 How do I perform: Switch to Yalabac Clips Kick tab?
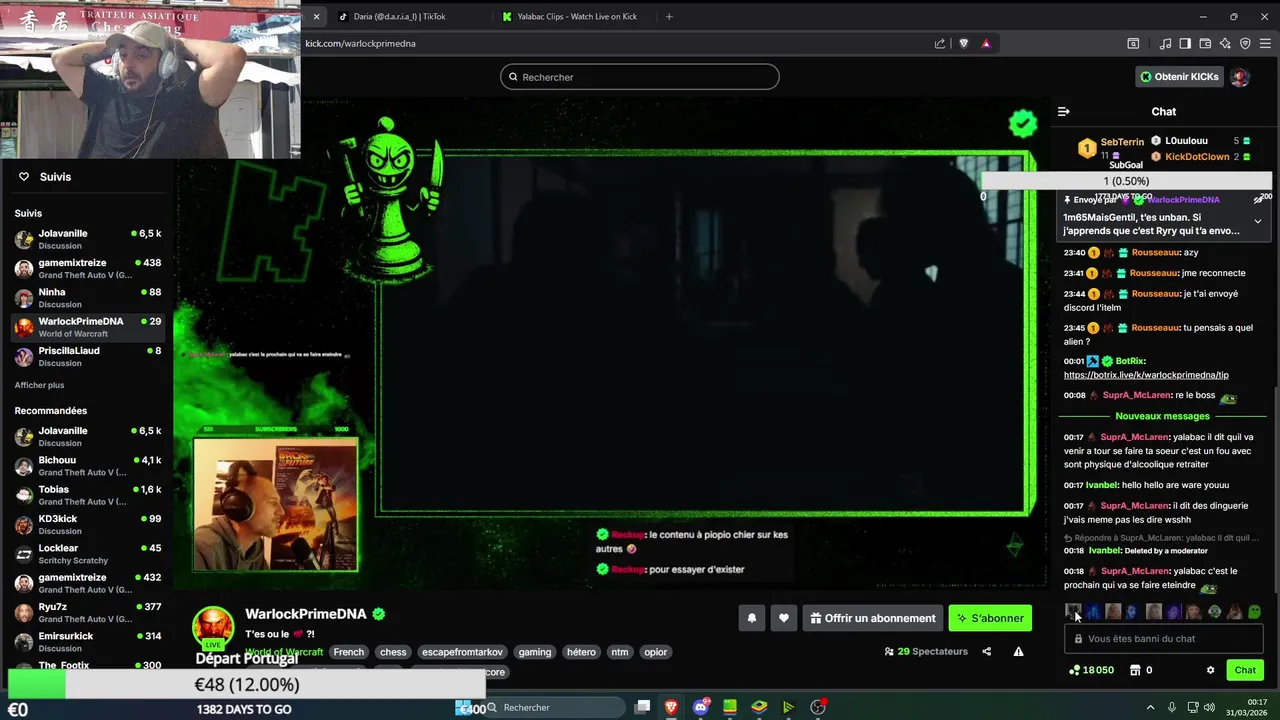(x=575, y=16)
